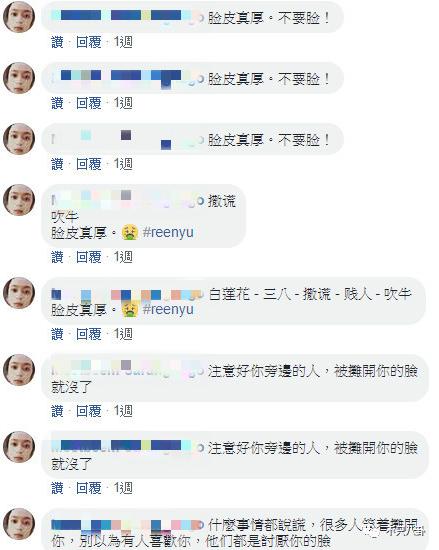
Task: Click avatar beside the 白莲花 comment
Action: pyautogui.click(x=19, y=293)
